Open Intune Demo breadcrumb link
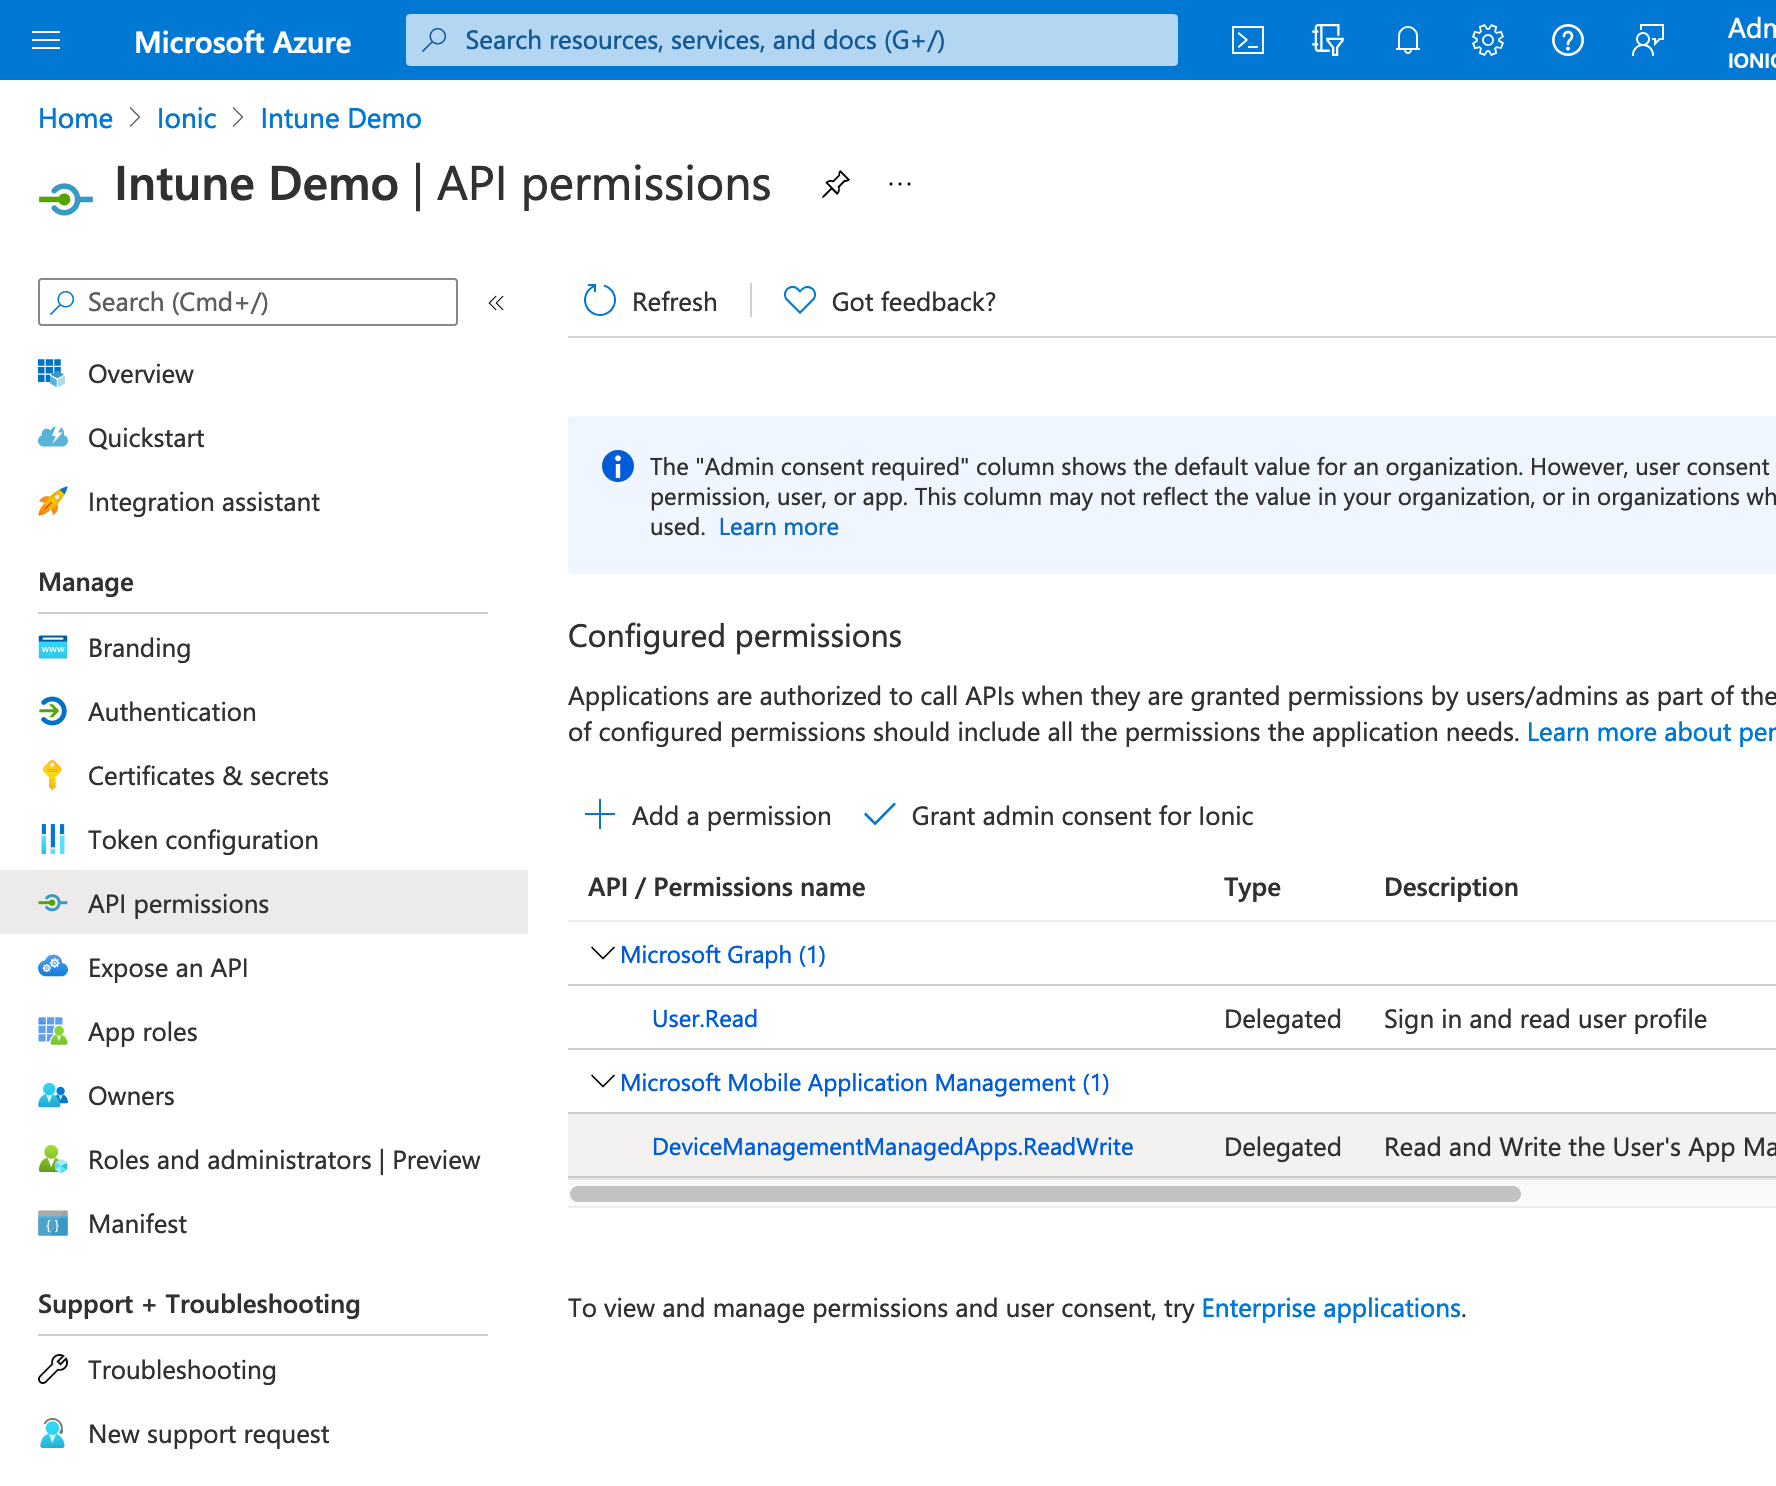Screen dimensions: 1776x1486 [x=341, y=119]
